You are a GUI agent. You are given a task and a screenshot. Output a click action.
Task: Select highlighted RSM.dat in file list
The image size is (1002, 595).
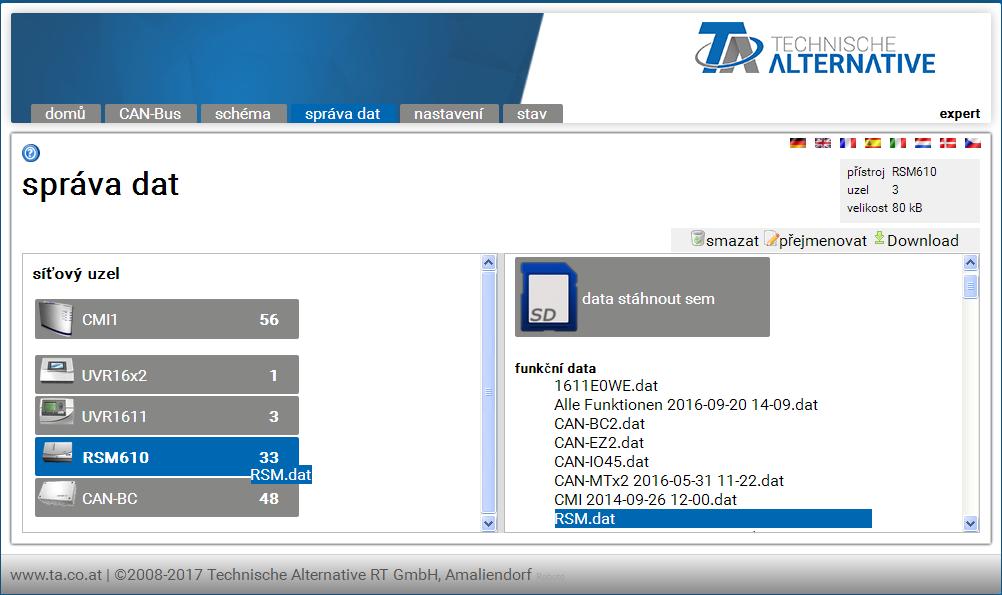[x=713, y=518]
